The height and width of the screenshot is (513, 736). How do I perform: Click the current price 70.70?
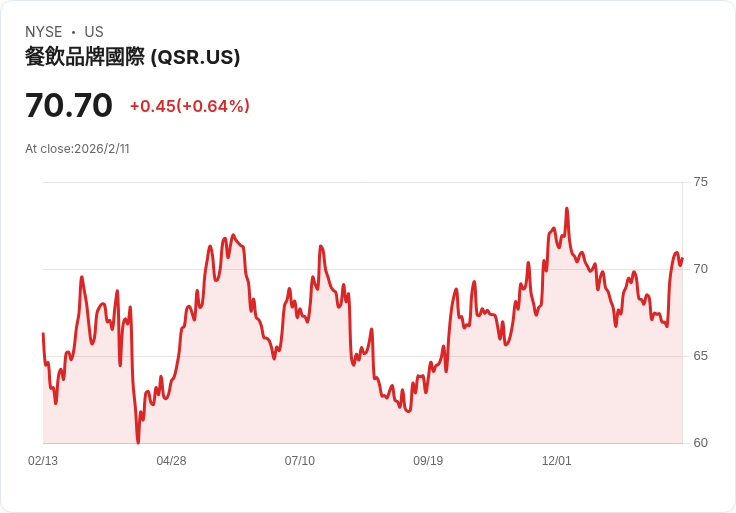click(69, 105)
